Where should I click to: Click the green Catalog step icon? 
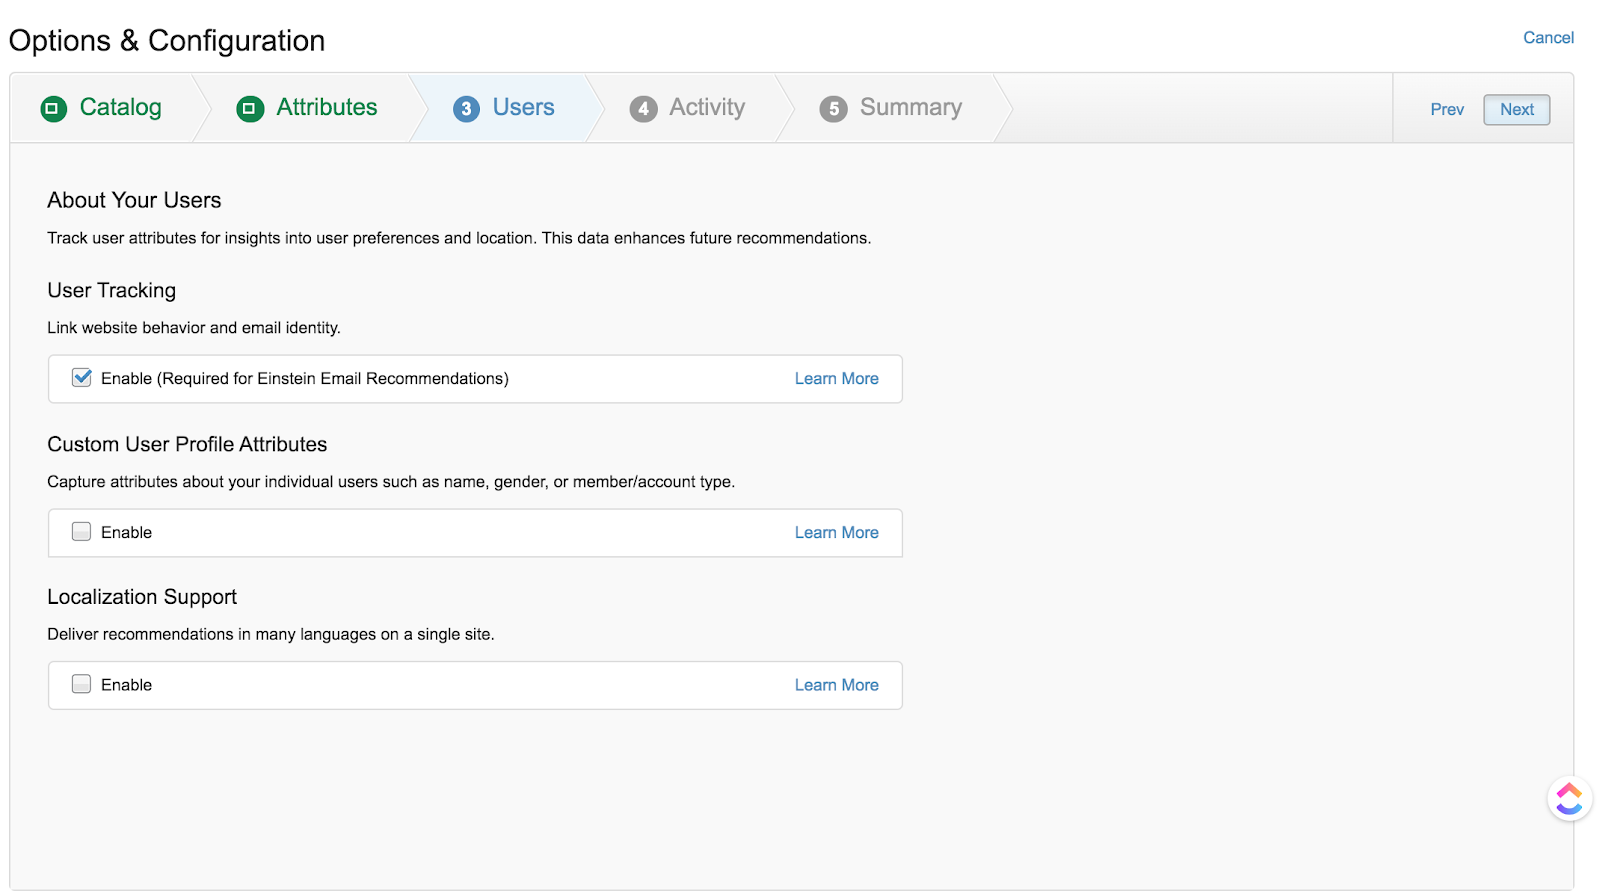click(53, 108)
